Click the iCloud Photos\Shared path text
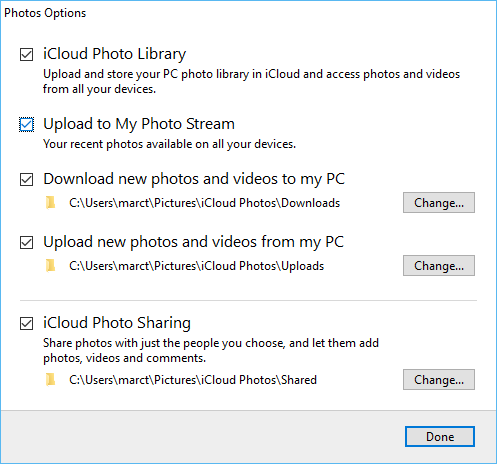Screen dimensions: 497x464 (193, 380)
